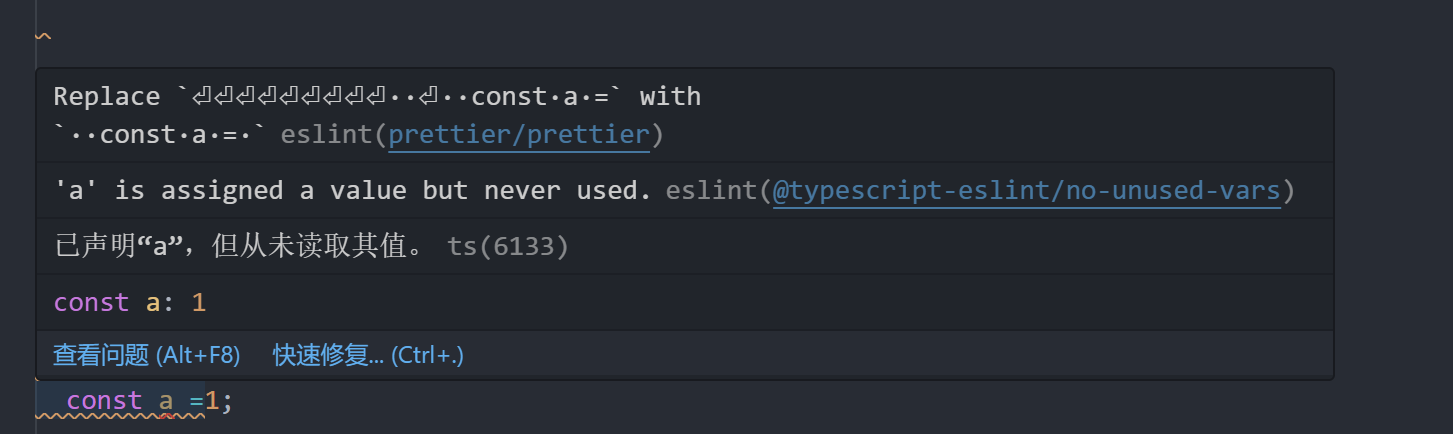
Task: Open the @typescript-eslint/no-unused-vars rule link
Action: pos(1027,190)
